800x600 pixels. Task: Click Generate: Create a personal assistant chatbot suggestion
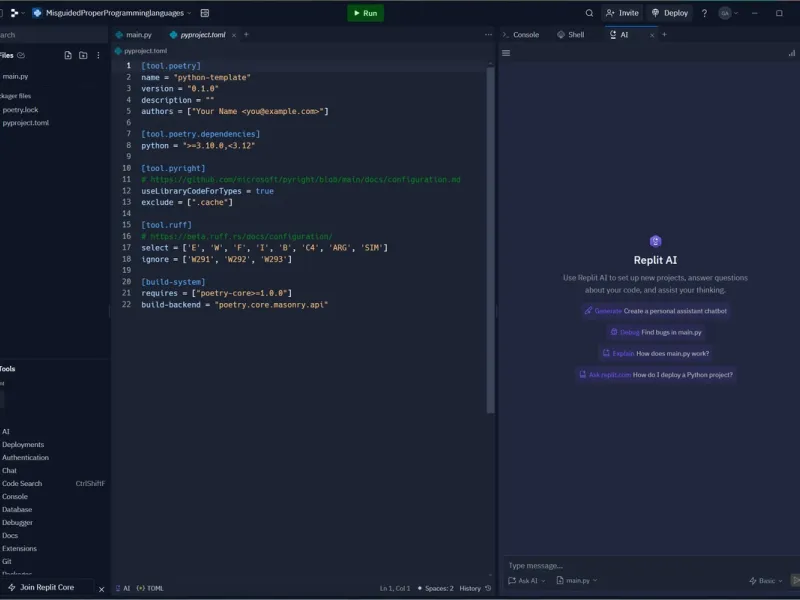656,311
